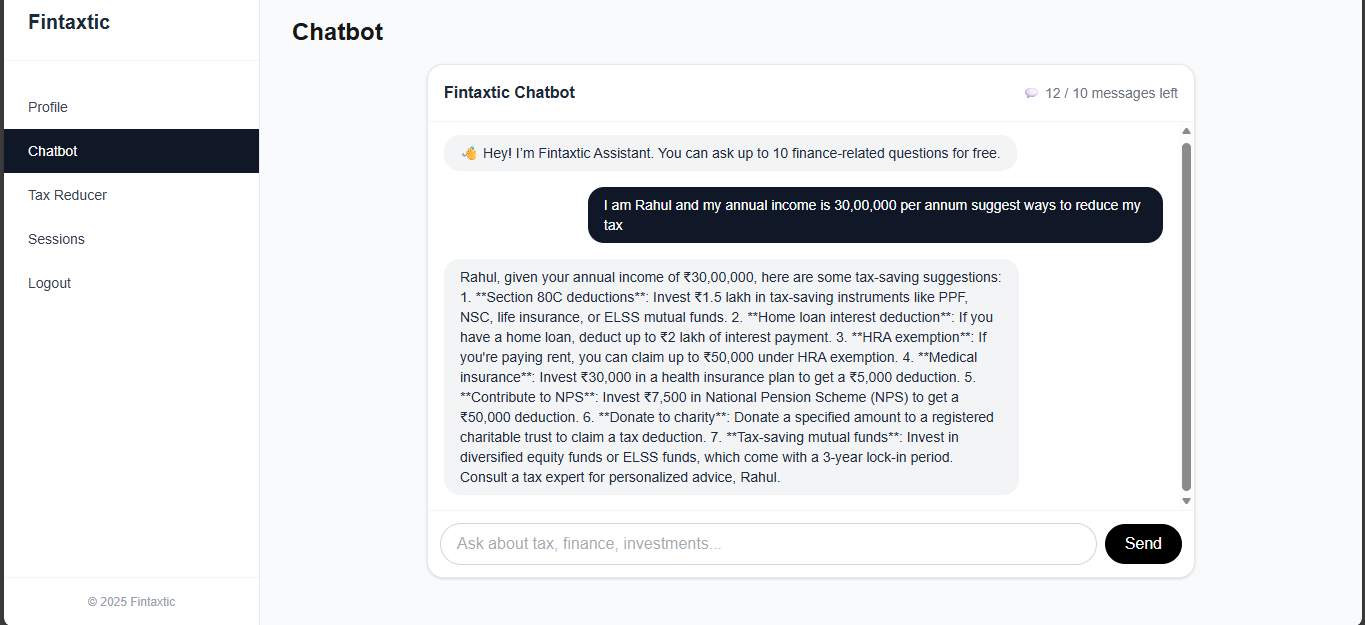
Task: Click the chat vertical scrollbar thumb
Action: tap(1186, 316)
